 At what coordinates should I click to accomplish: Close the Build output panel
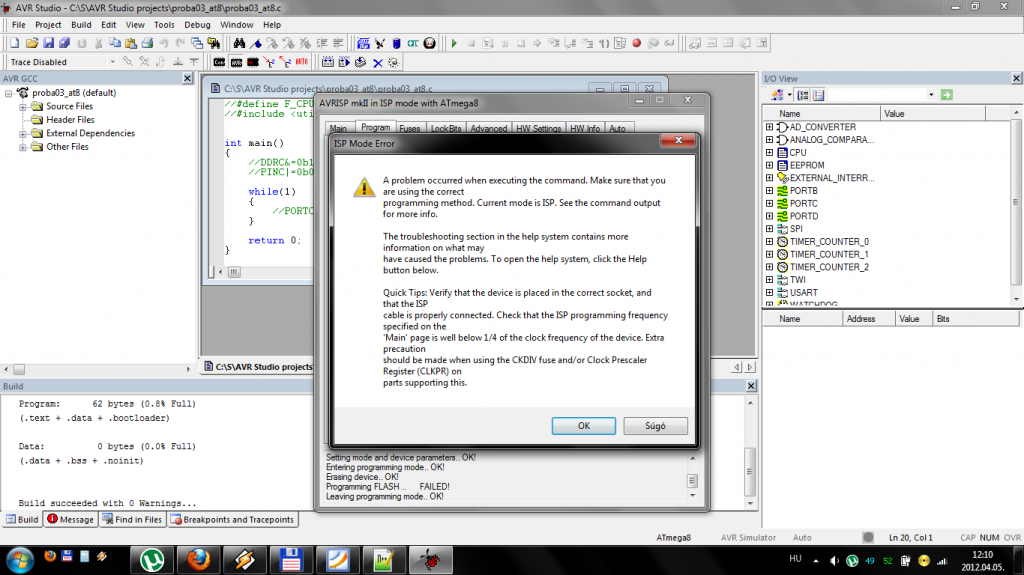click(751, 386)
